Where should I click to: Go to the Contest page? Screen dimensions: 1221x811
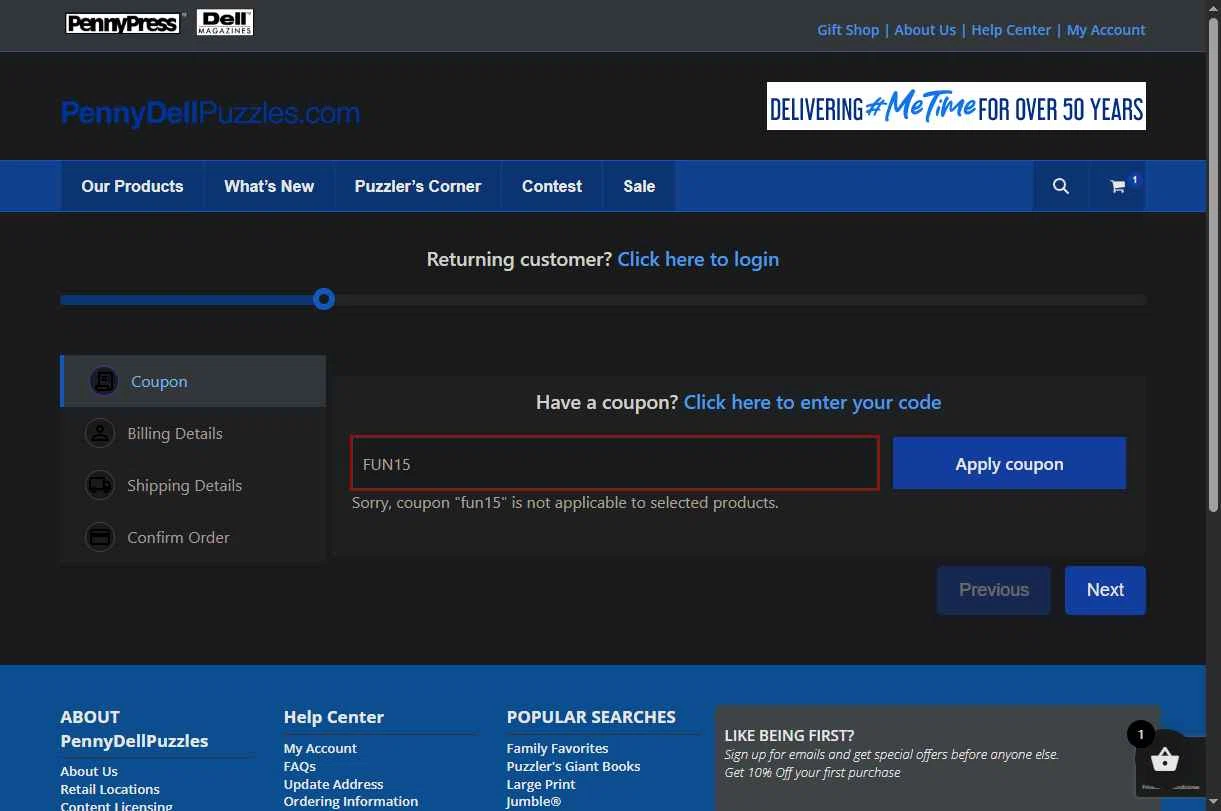coord(552,186)
